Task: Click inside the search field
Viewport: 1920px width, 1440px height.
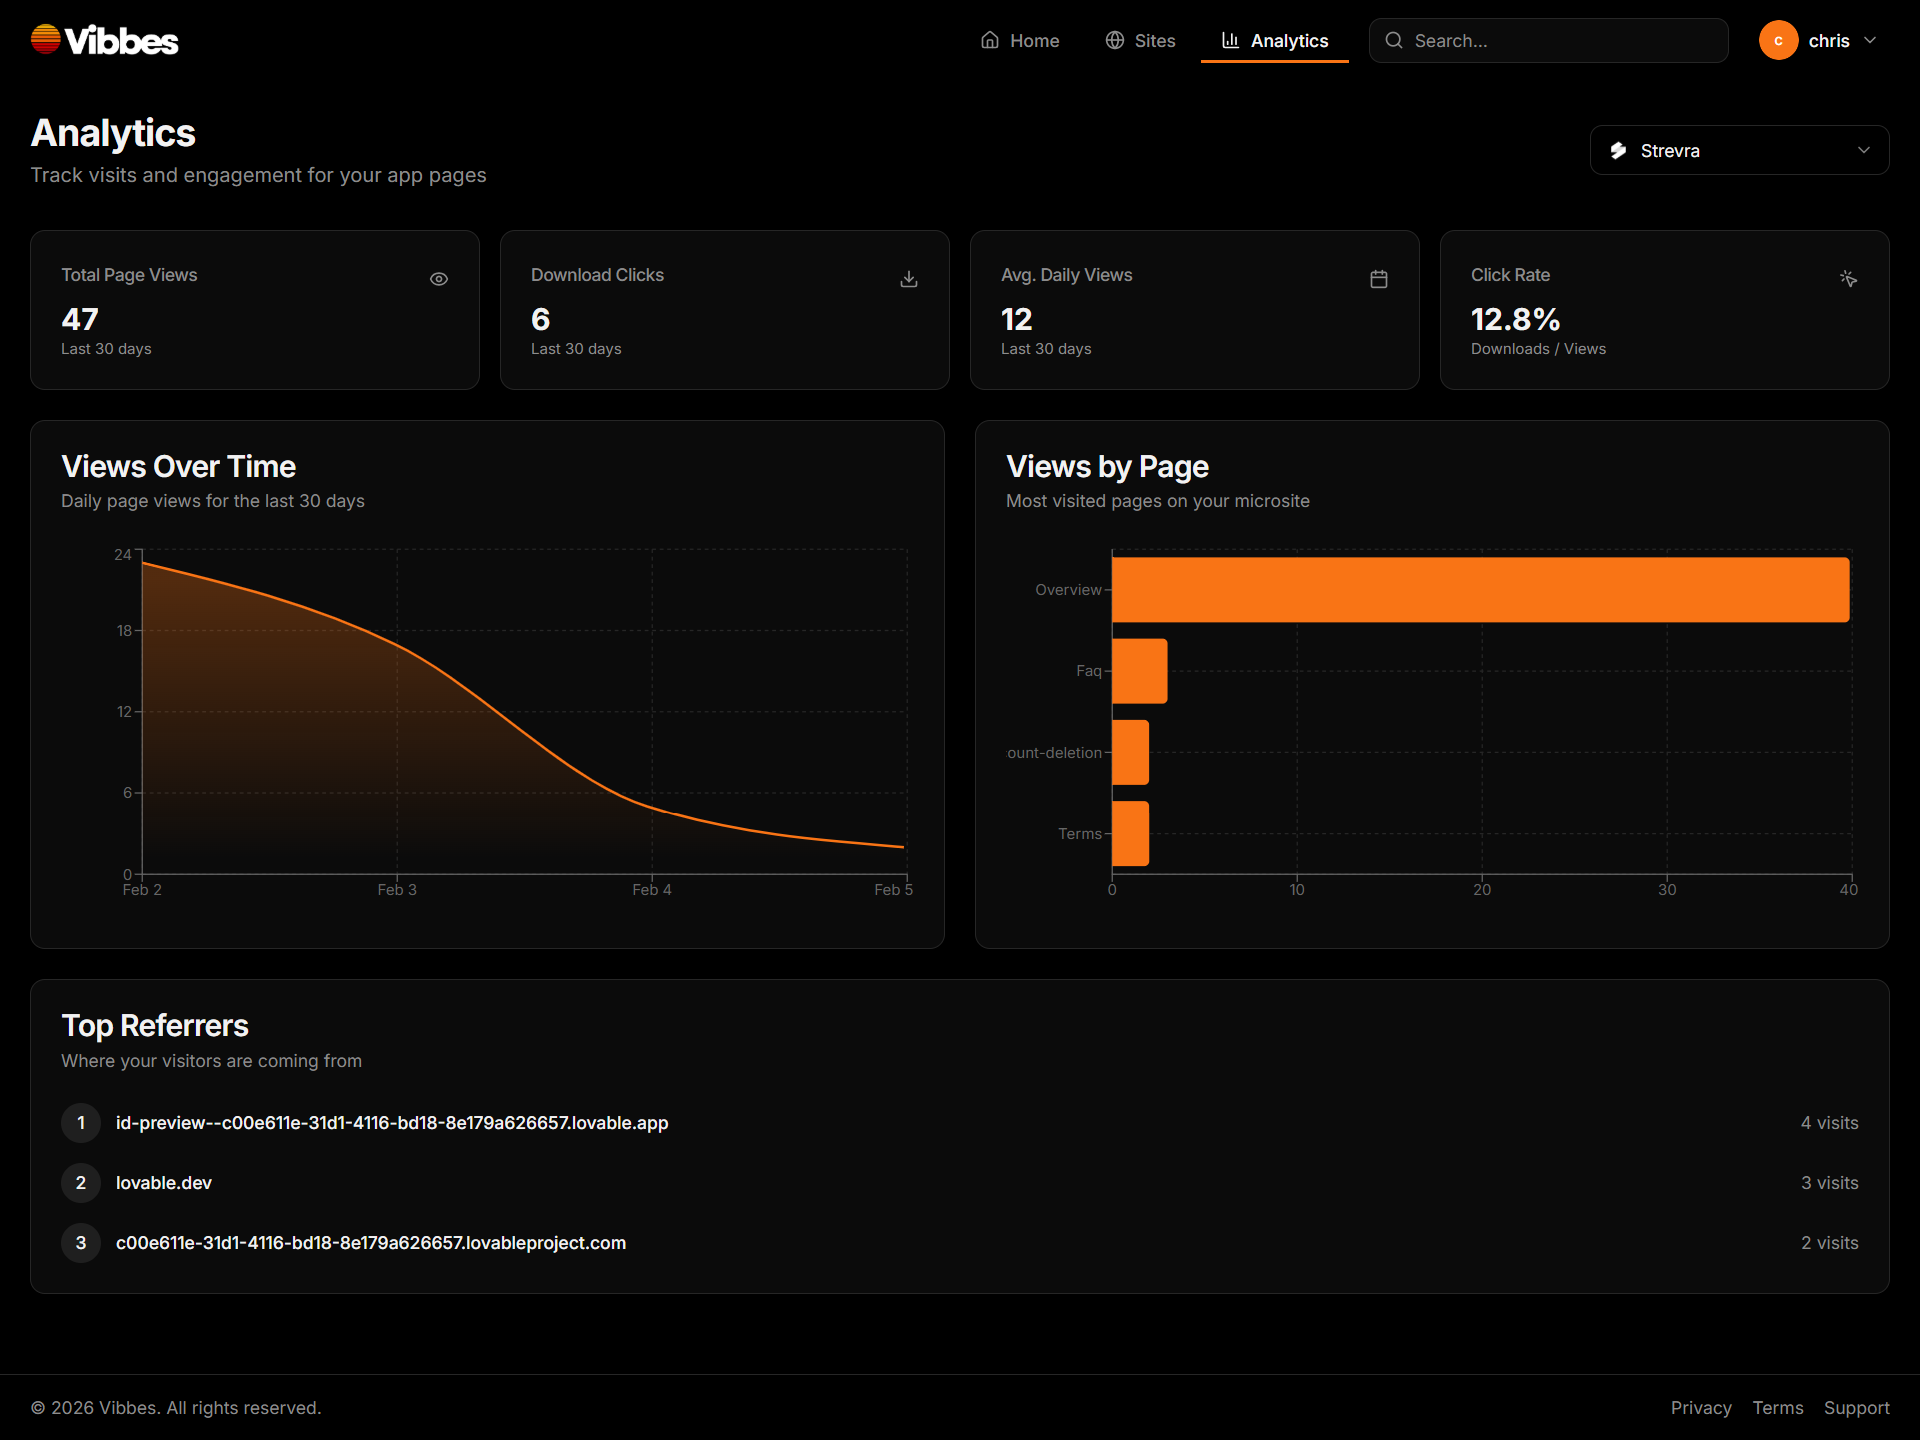Action: point(1550,40)
